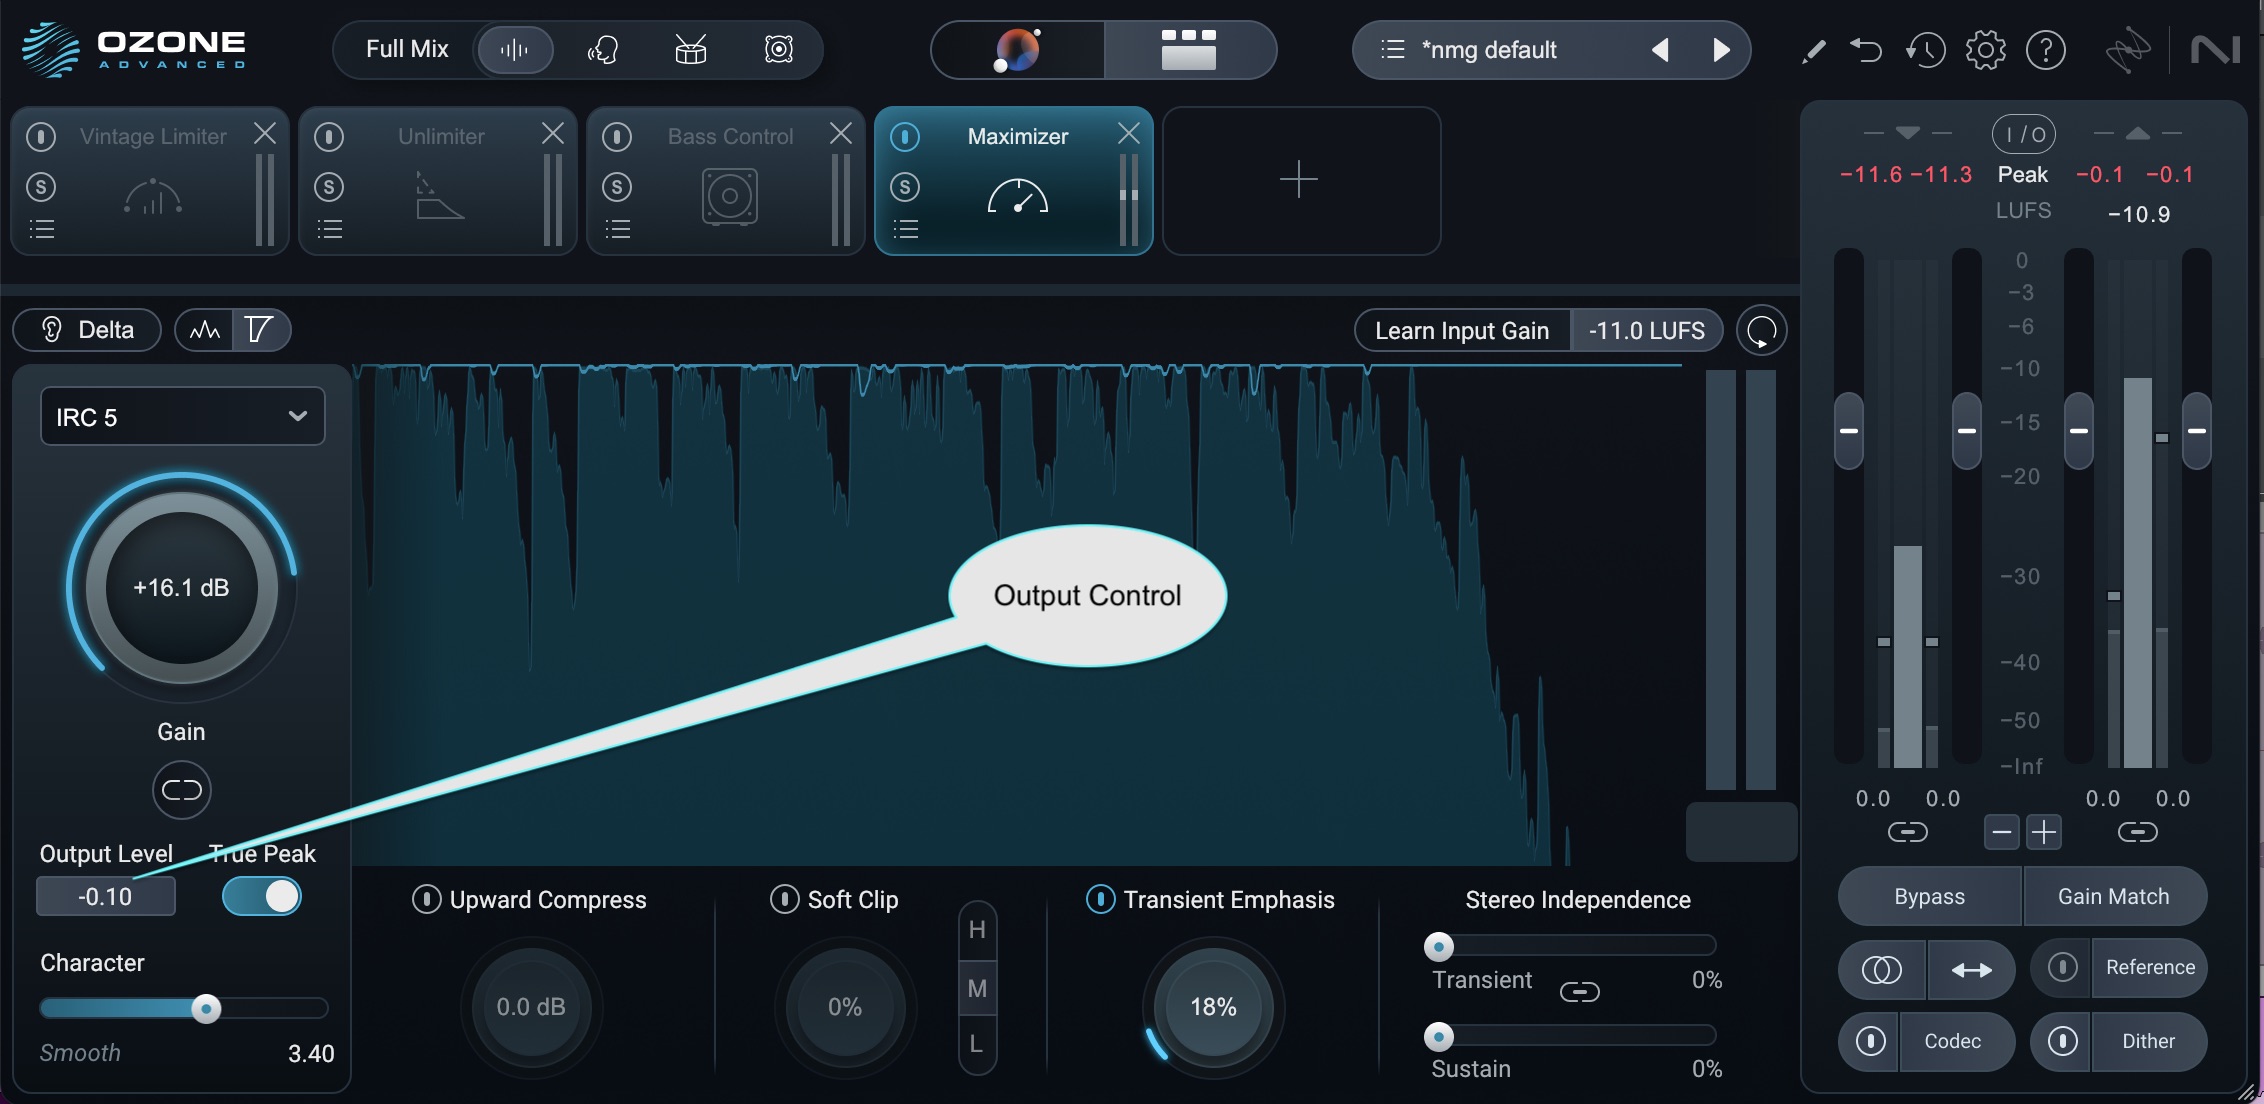
Task: Remove the Maximizer module
Action: pyautogui.click(x=1129, y=133)
